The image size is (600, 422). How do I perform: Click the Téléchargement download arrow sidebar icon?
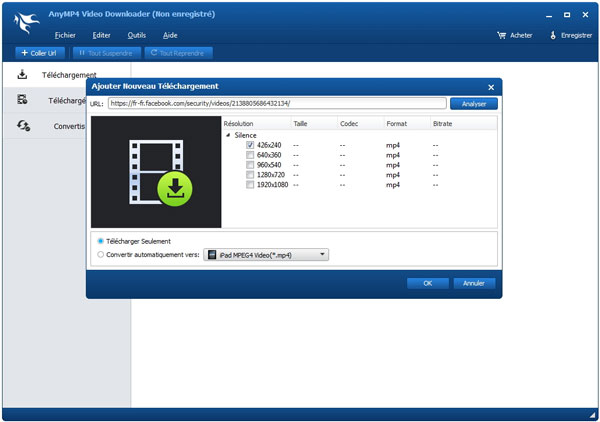(x=22, y=75)
